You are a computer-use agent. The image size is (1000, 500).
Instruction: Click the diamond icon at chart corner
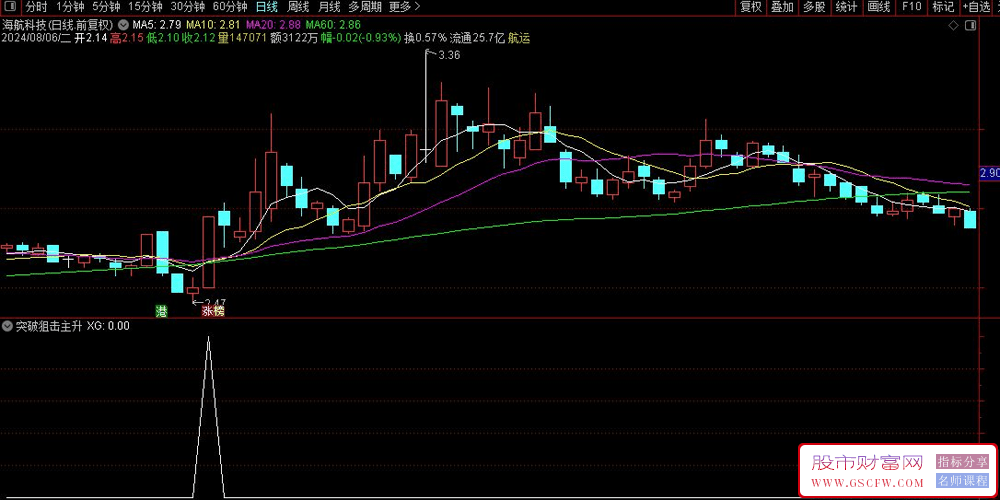(x=953, y=26)
